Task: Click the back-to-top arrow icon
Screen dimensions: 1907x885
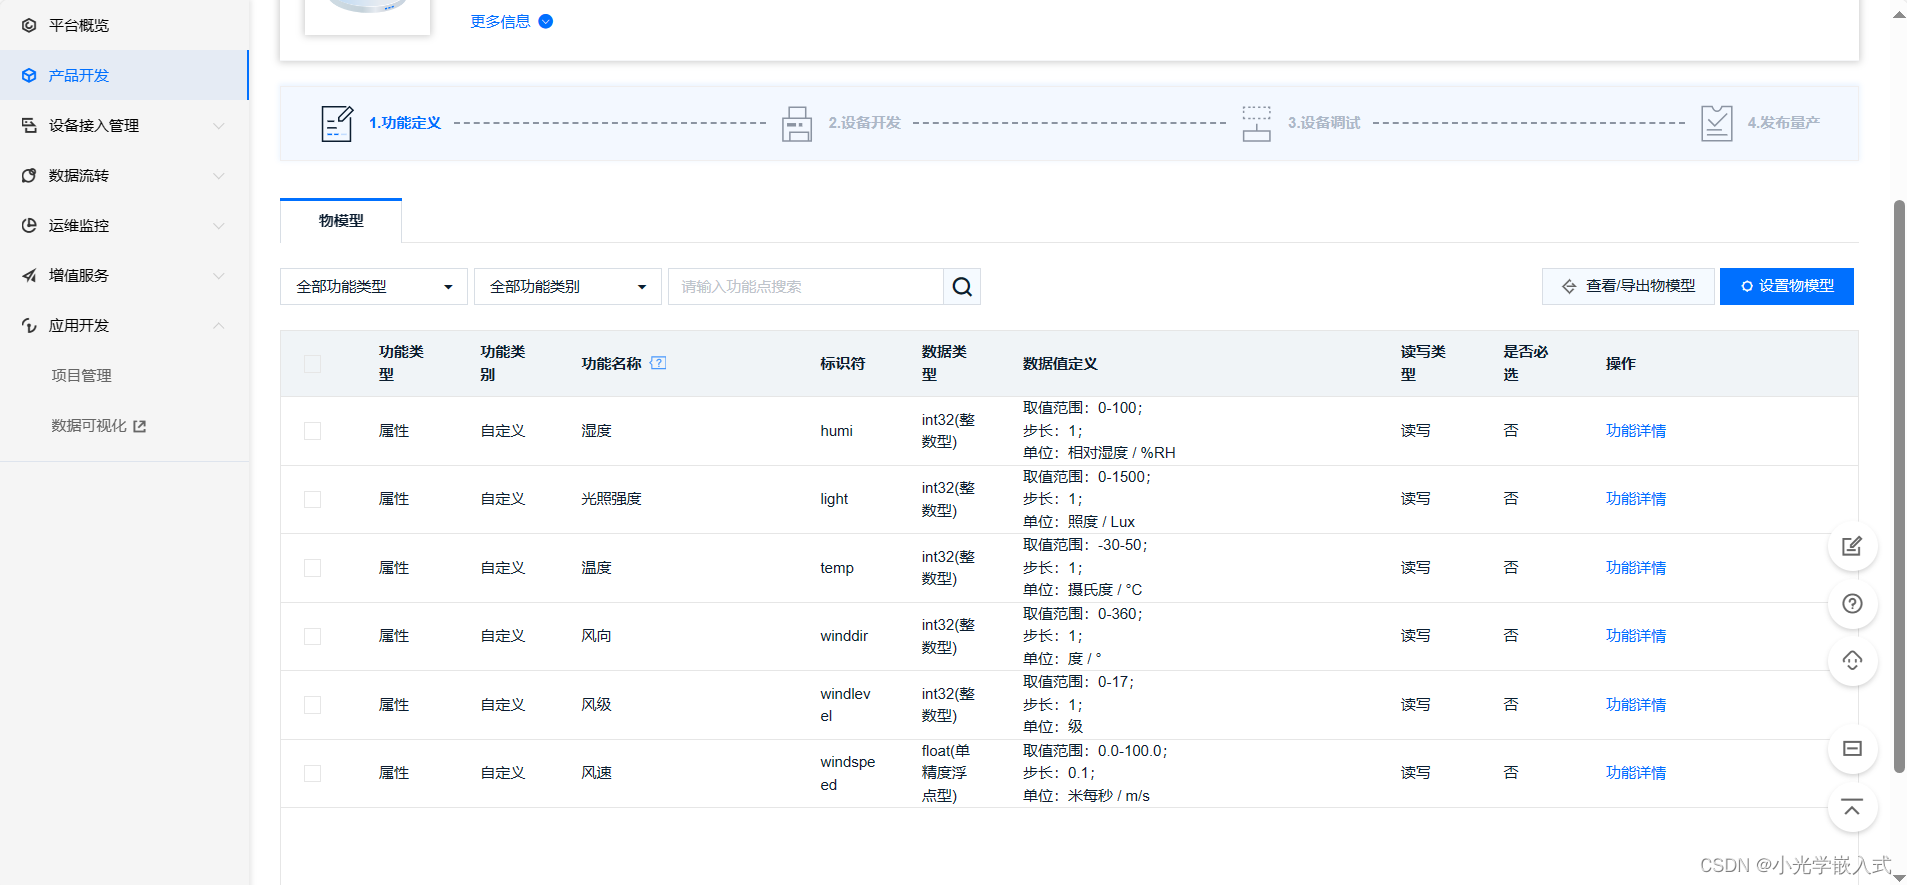Action: [x=1852, y=808]
